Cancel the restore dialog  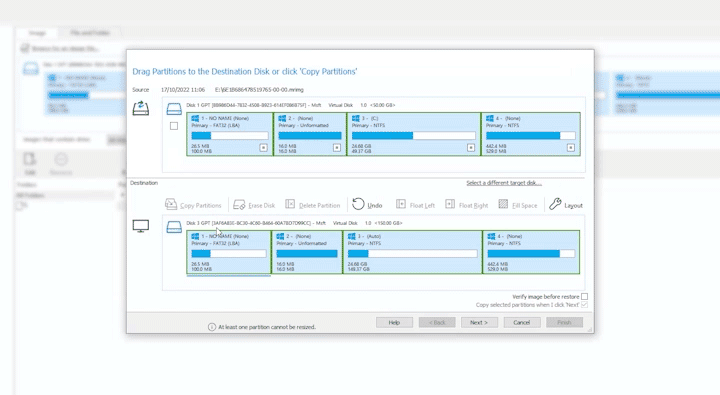click(522, 322)
